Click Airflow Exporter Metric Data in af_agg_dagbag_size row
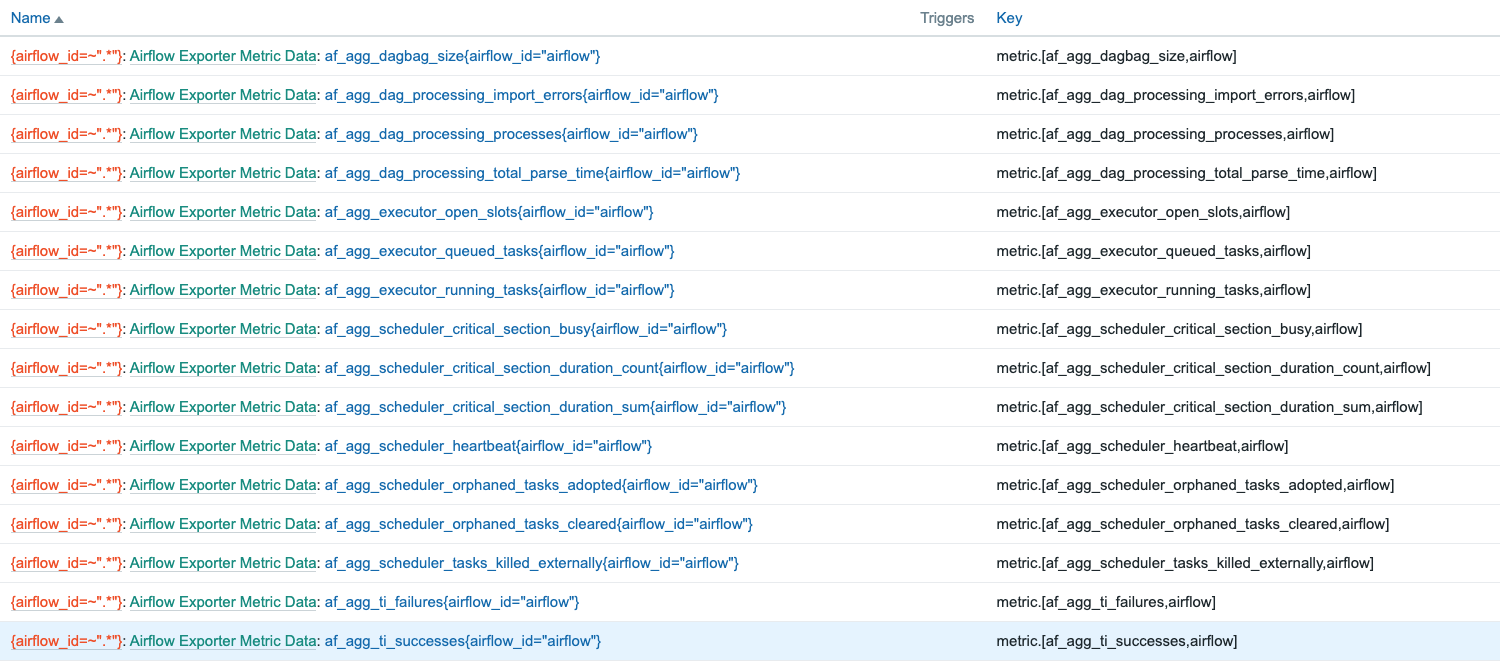Viewport: 1500px width, 663px height. pyautogui.click(x=223, y=56)
